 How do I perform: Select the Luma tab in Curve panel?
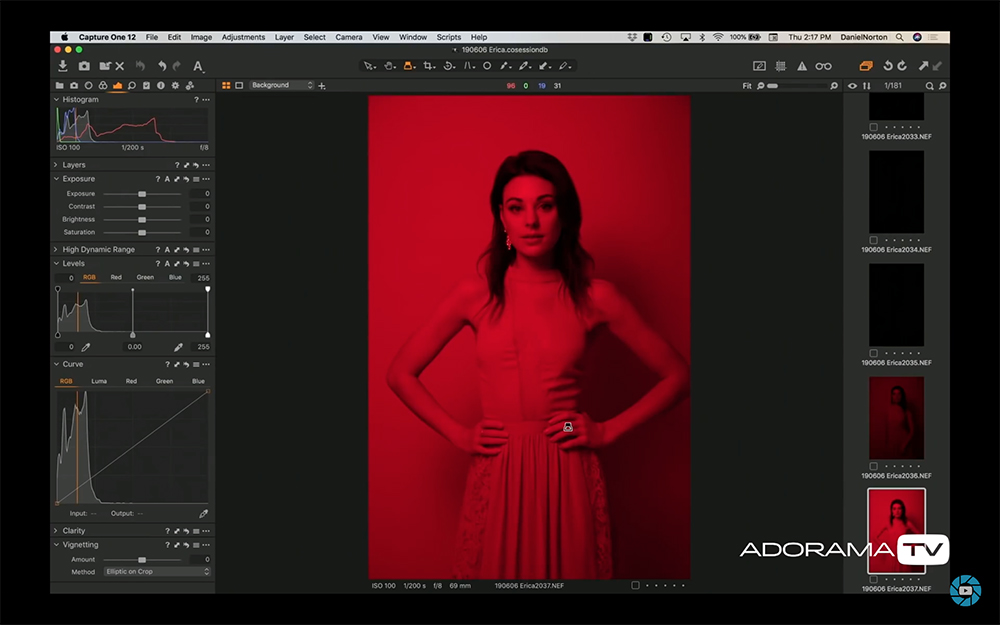[100, 381]
